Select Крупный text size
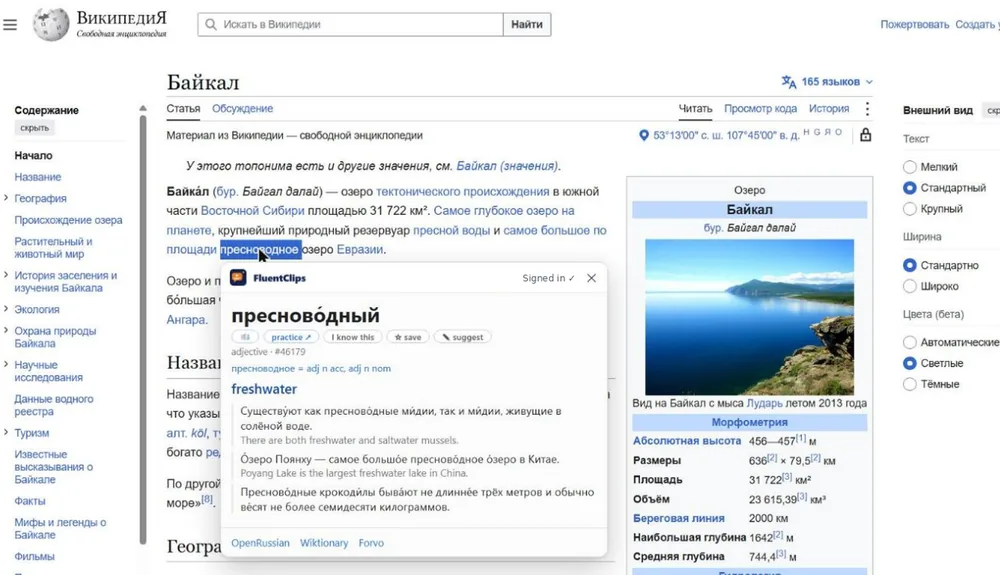The width and height of the screenshot is (1000, 575). 909,209
